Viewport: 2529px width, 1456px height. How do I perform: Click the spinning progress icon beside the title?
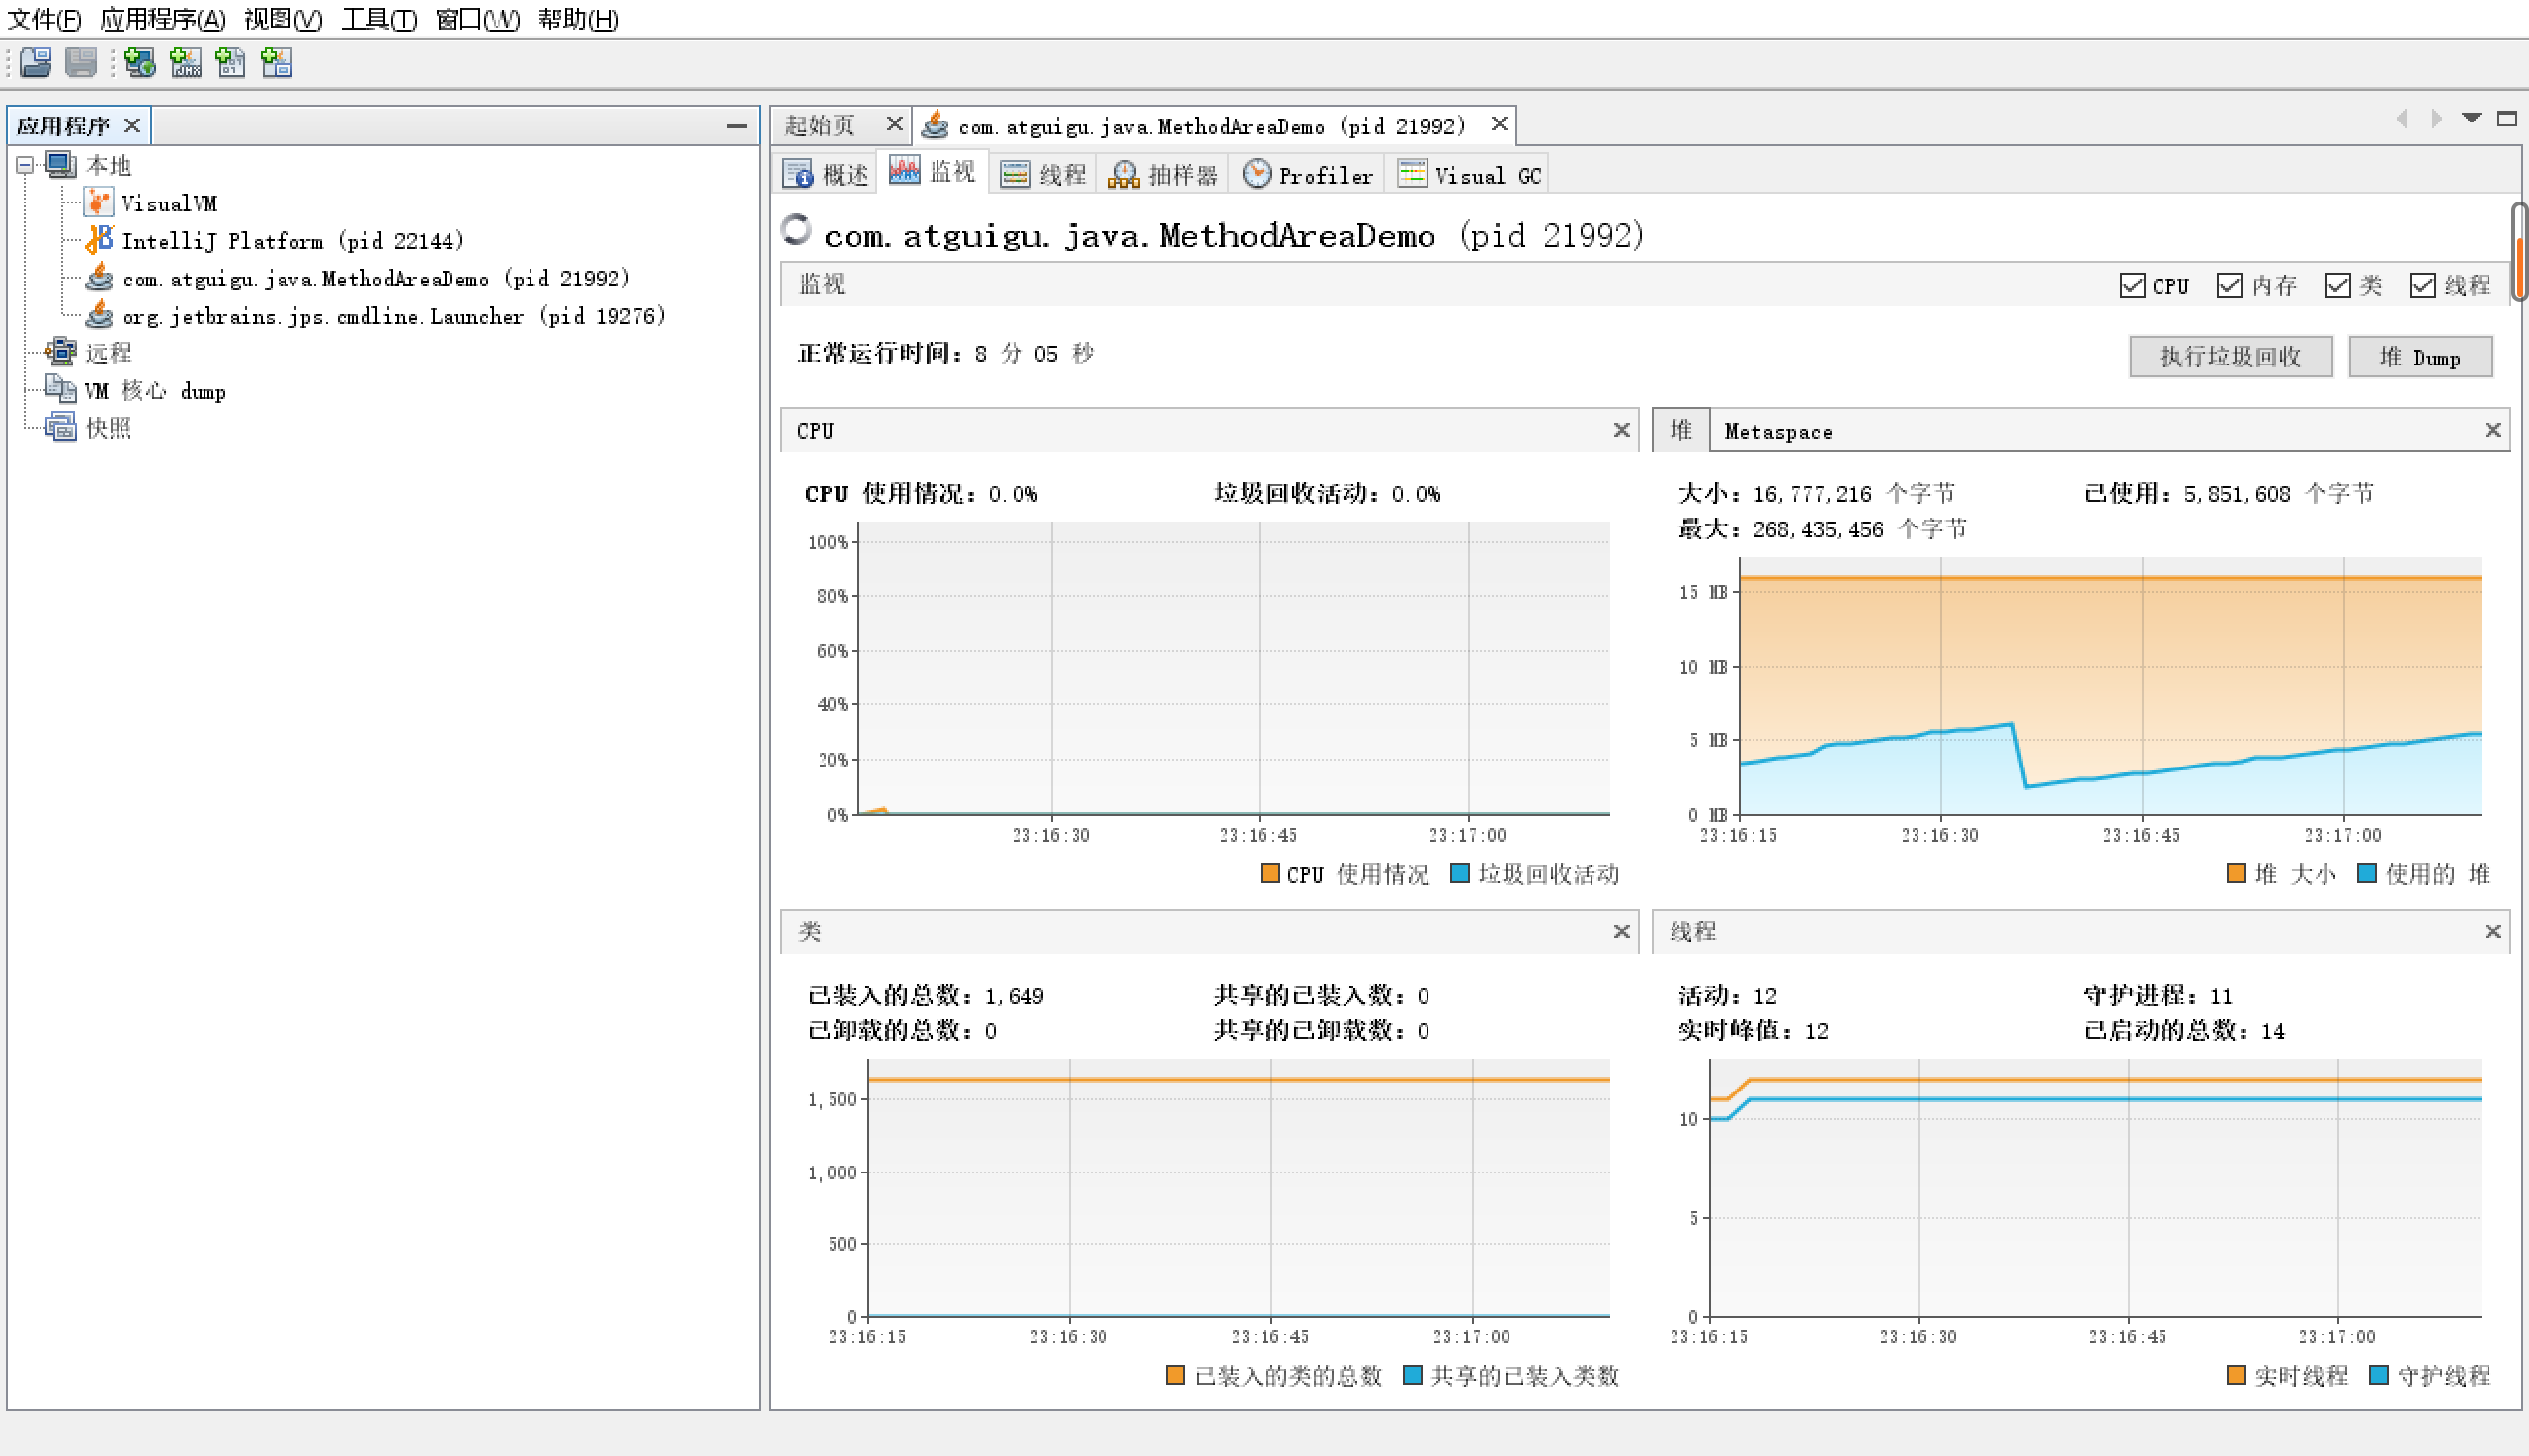[x=796, y=230]
